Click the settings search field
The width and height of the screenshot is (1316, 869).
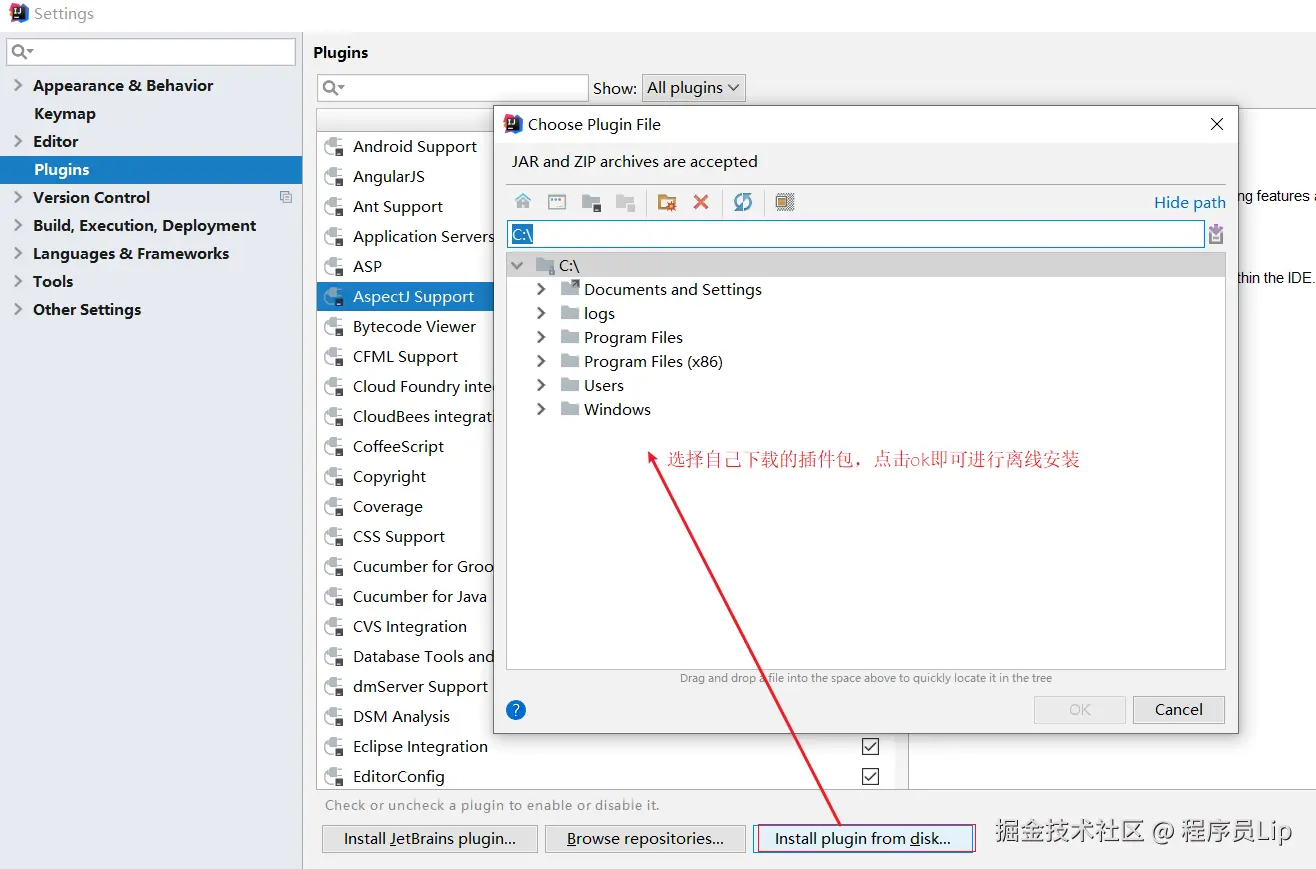pyautogui.click(x=151, y=52)
